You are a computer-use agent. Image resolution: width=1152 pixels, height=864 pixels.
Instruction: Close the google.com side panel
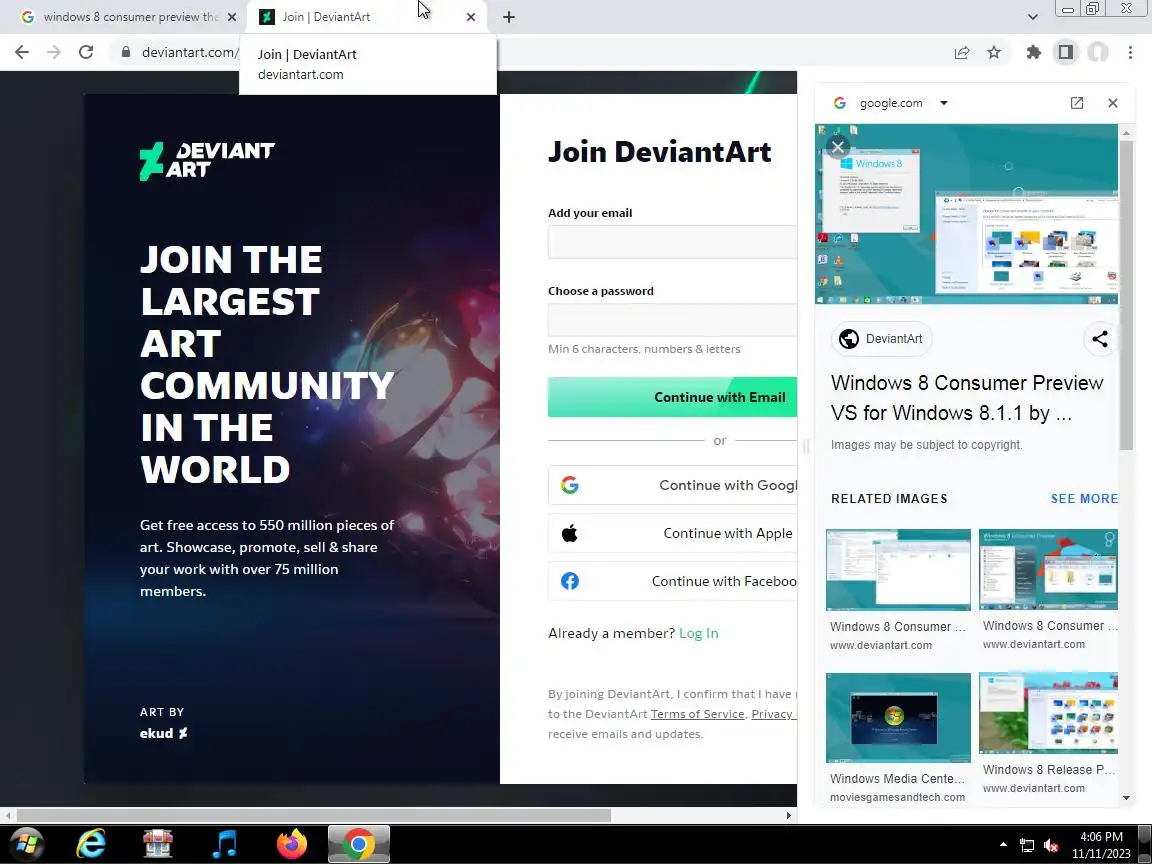click(x=1113, y=103)
